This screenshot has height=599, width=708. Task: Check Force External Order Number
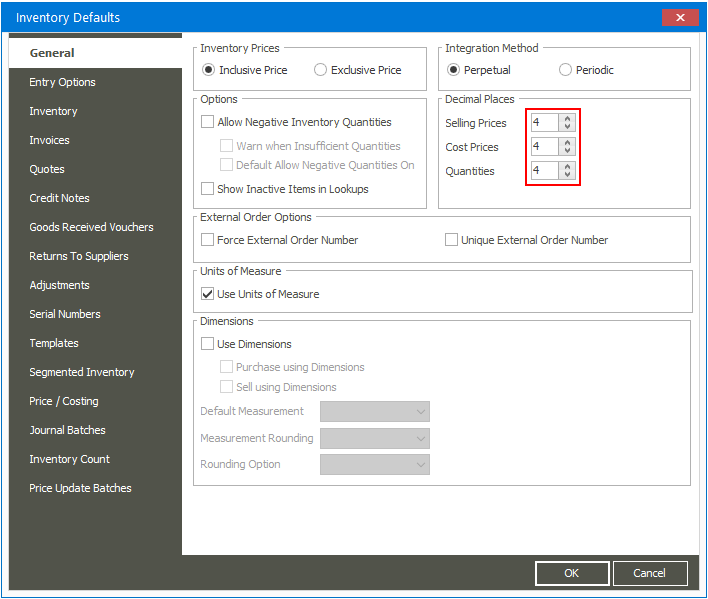click(x=208, y=240)
